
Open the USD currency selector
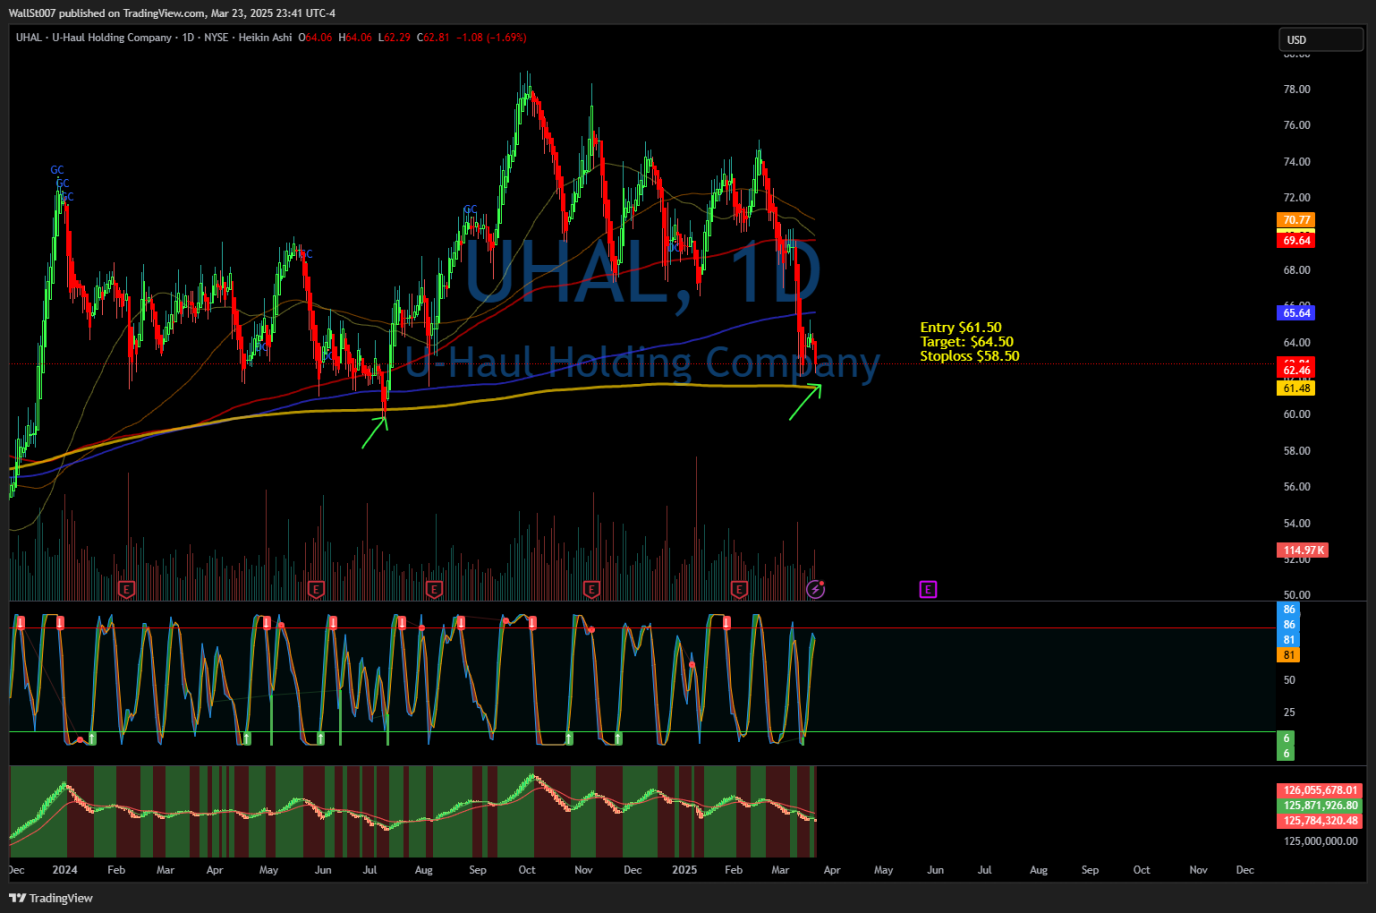[1321, 40]
